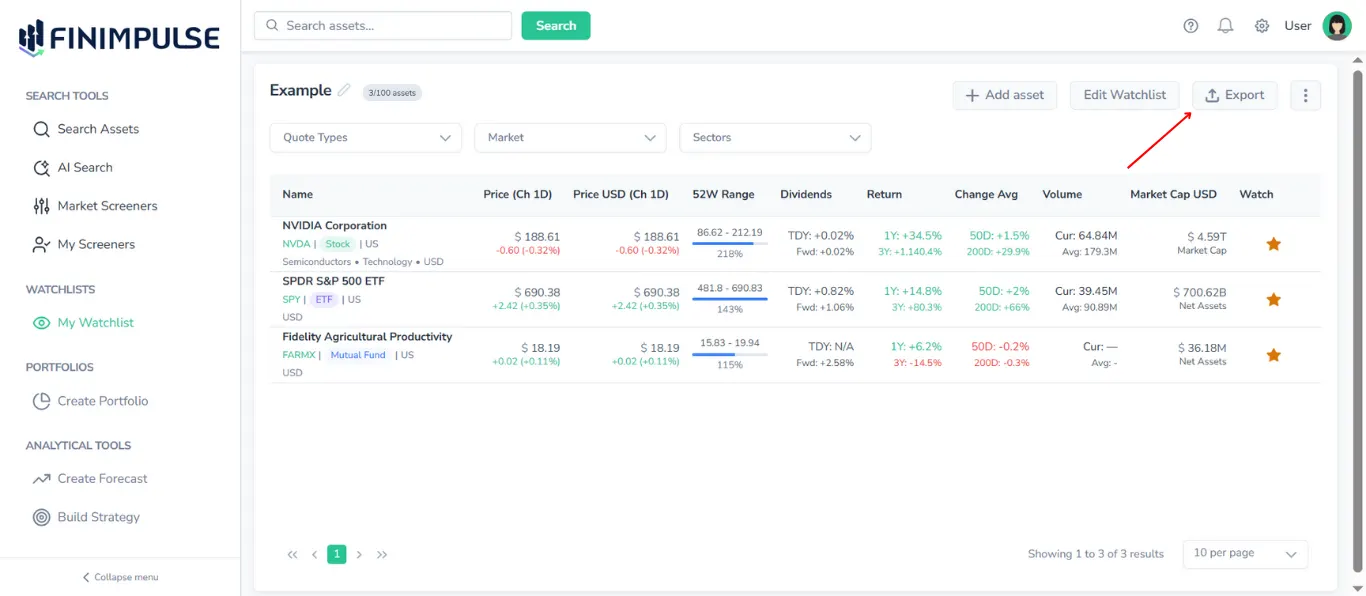Open the three-dot more options menu
The width and height of the screenshot is (1366, 596).
coord(1305,95)
